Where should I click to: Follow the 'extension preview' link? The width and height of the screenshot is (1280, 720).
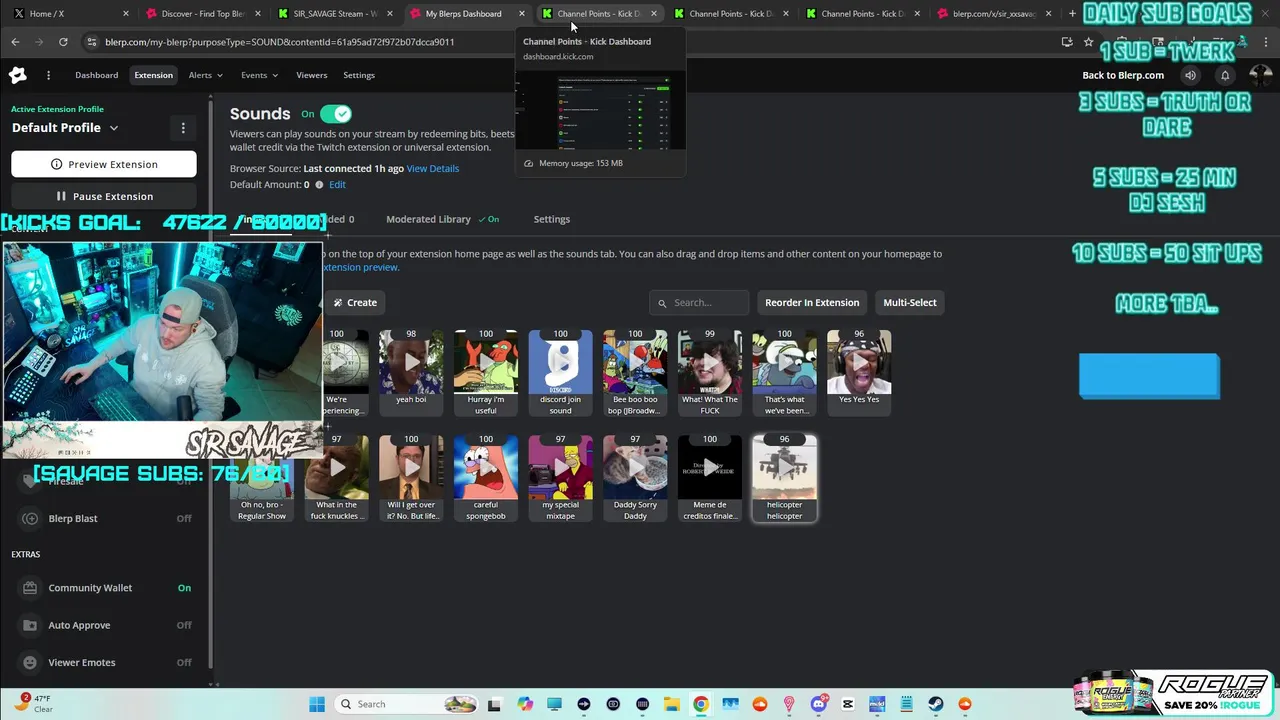[x=360, y=267]
